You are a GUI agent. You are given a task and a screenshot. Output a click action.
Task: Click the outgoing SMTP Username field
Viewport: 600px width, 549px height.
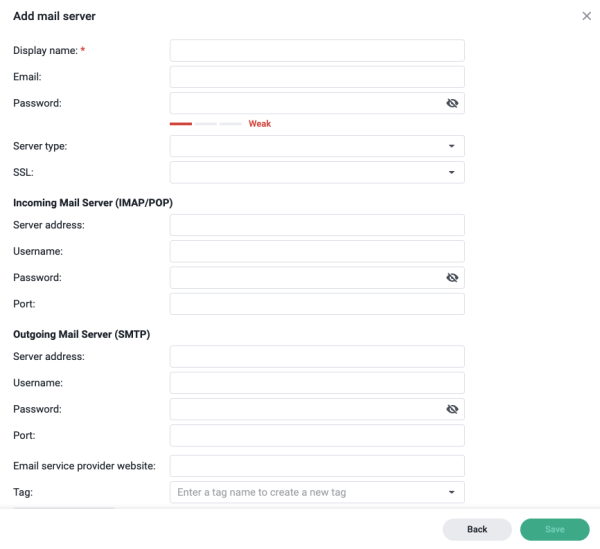coord(317,383)
